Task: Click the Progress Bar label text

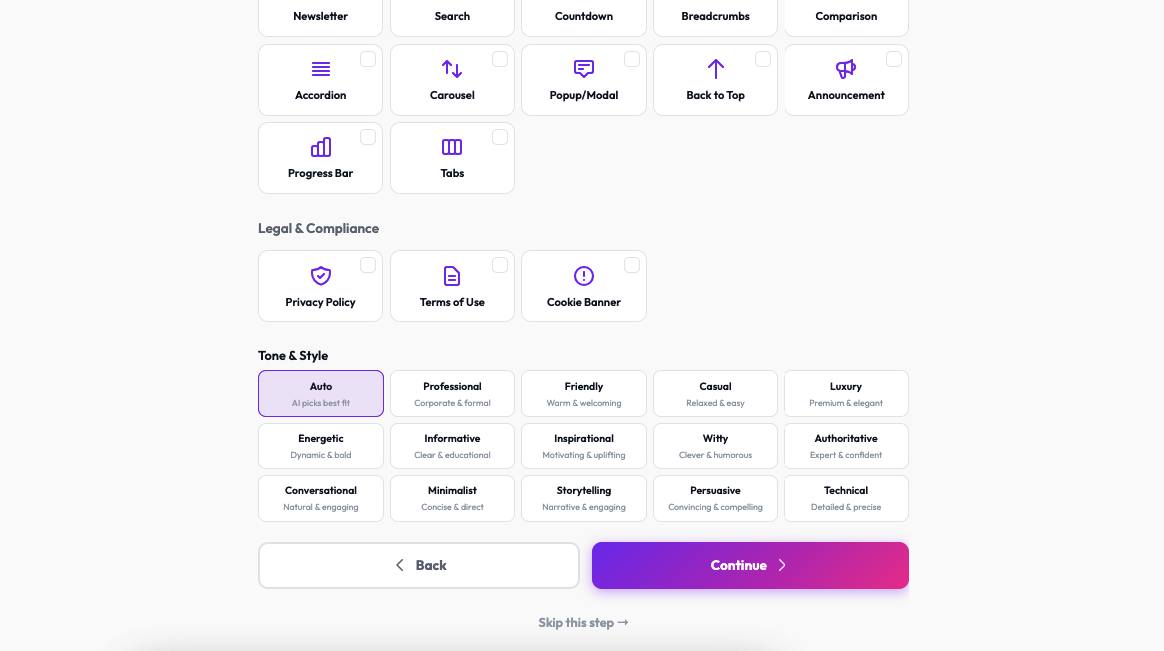Action: (321, 173)
